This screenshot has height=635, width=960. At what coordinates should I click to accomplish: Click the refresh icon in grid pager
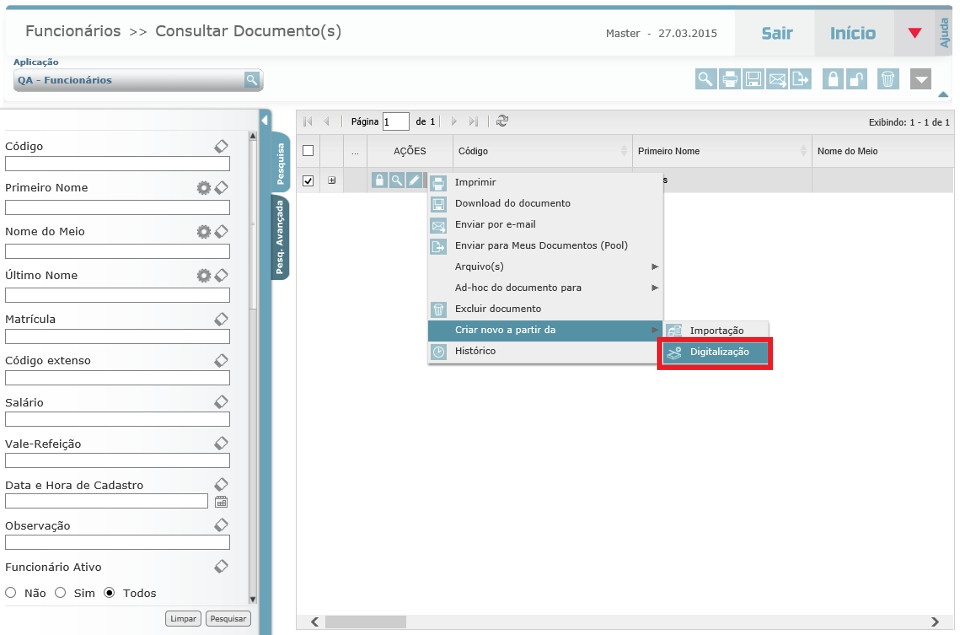click(x=502, y=121)
